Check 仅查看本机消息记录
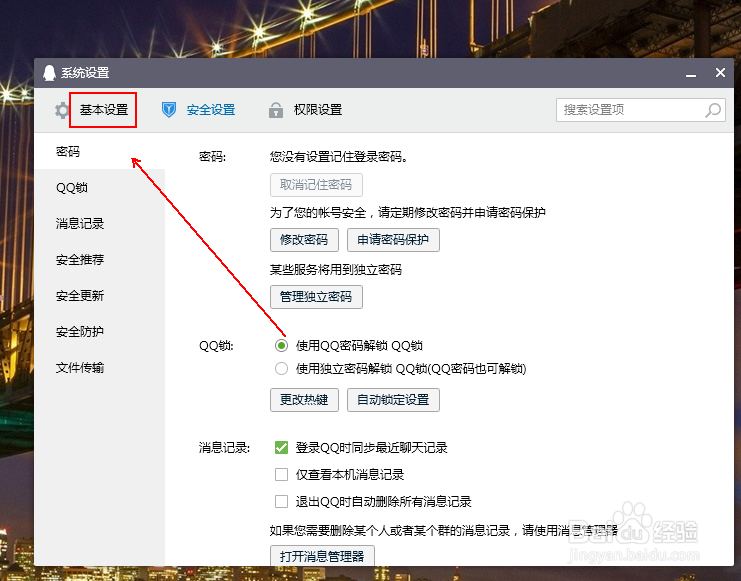The width and height of the screenshot is (741, 581). (281, 474)
